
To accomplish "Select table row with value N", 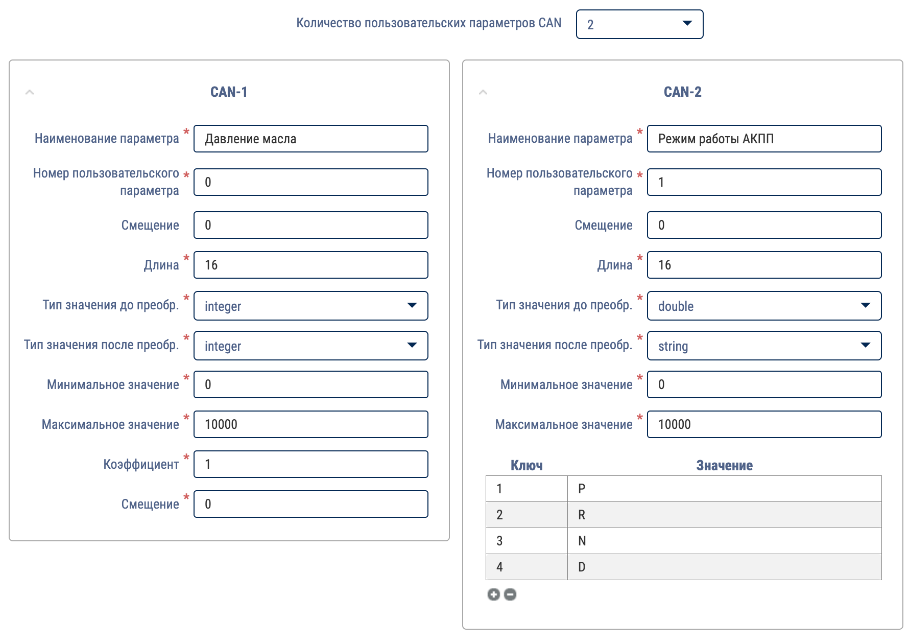I will (684, 541).
